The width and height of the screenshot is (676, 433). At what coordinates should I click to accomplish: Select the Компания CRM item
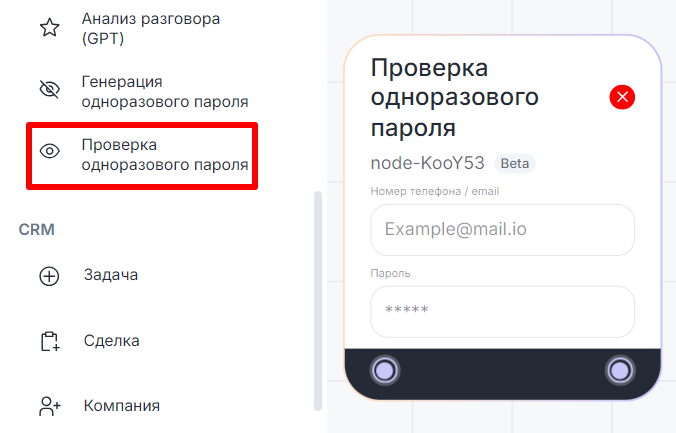[x=122, y=406]
